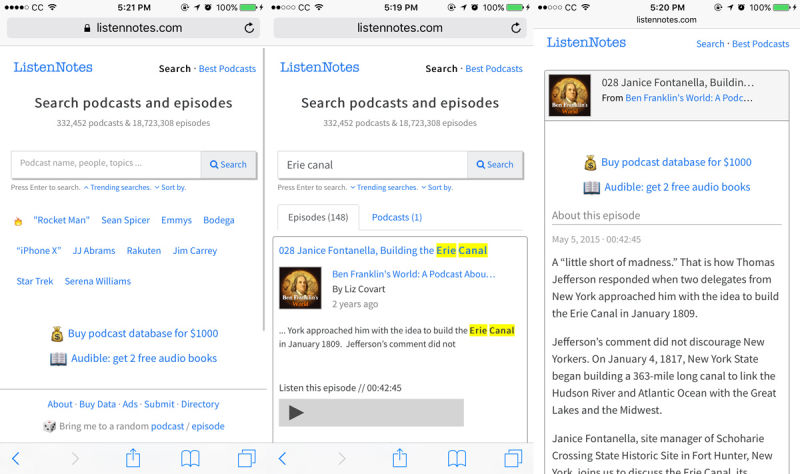Focus the Erie canal search field
Viewport: 800px width, 474px height.
(x=372, y=165)
